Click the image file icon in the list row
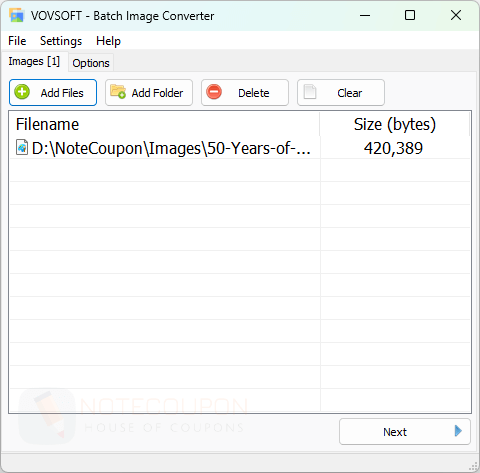The width and height of the screenshot is (480, 473). [22, 147]
